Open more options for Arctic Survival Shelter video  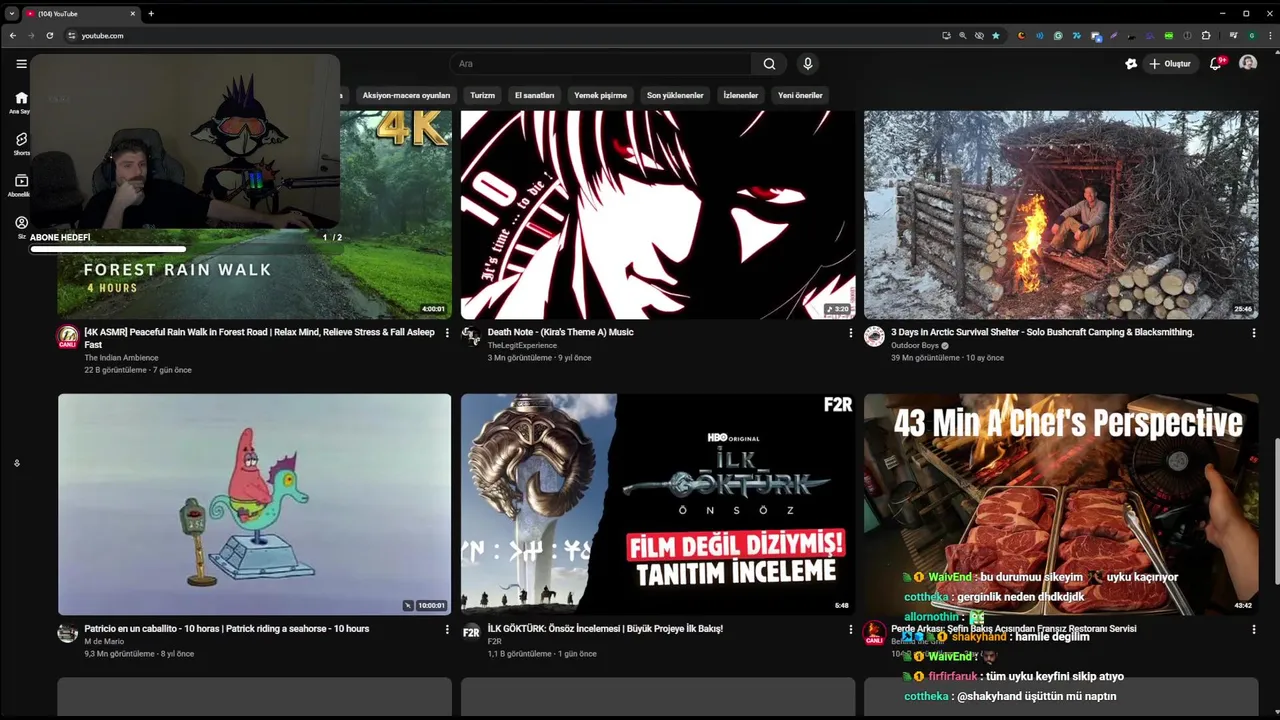click(1254, 333)
